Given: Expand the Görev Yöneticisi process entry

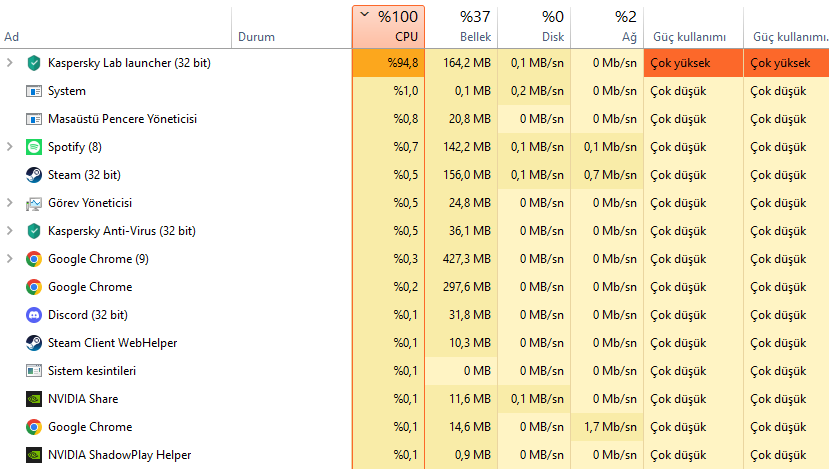Looking at the screenshot, I should 10,203.
